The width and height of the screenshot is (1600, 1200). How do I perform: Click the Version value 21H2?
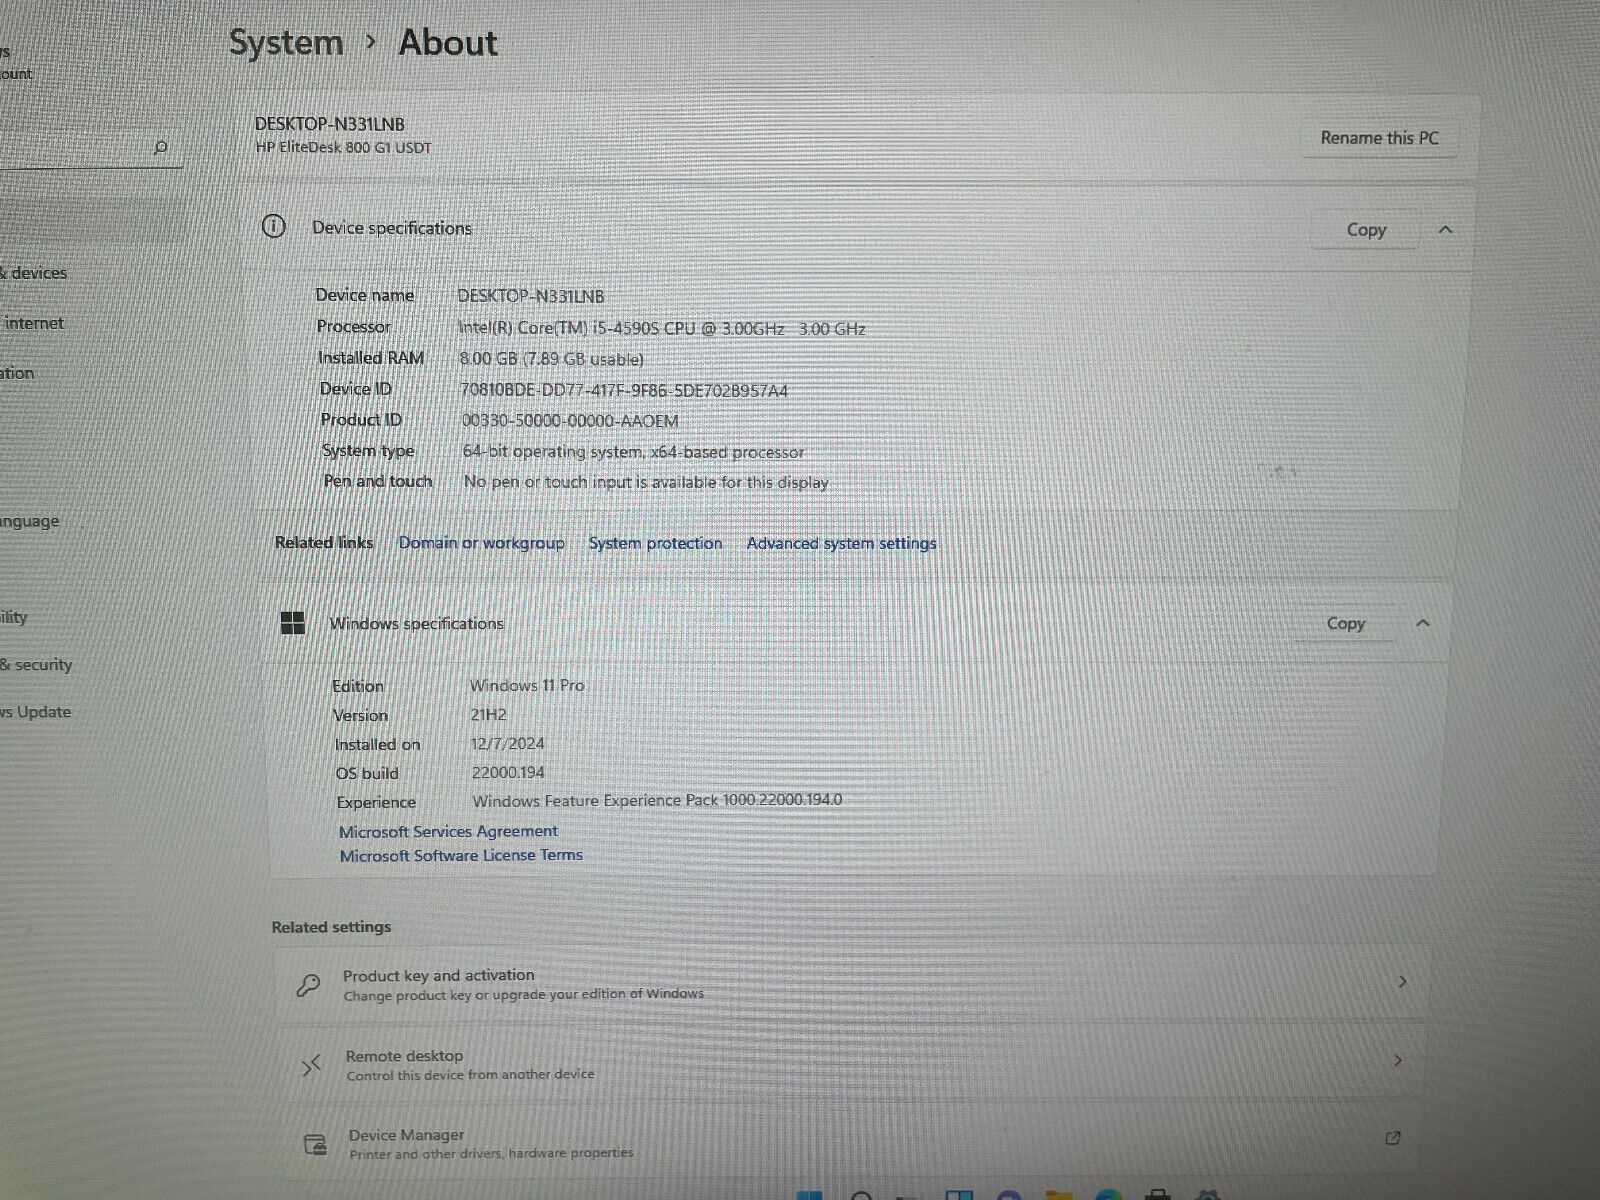(x=488, y=715)
